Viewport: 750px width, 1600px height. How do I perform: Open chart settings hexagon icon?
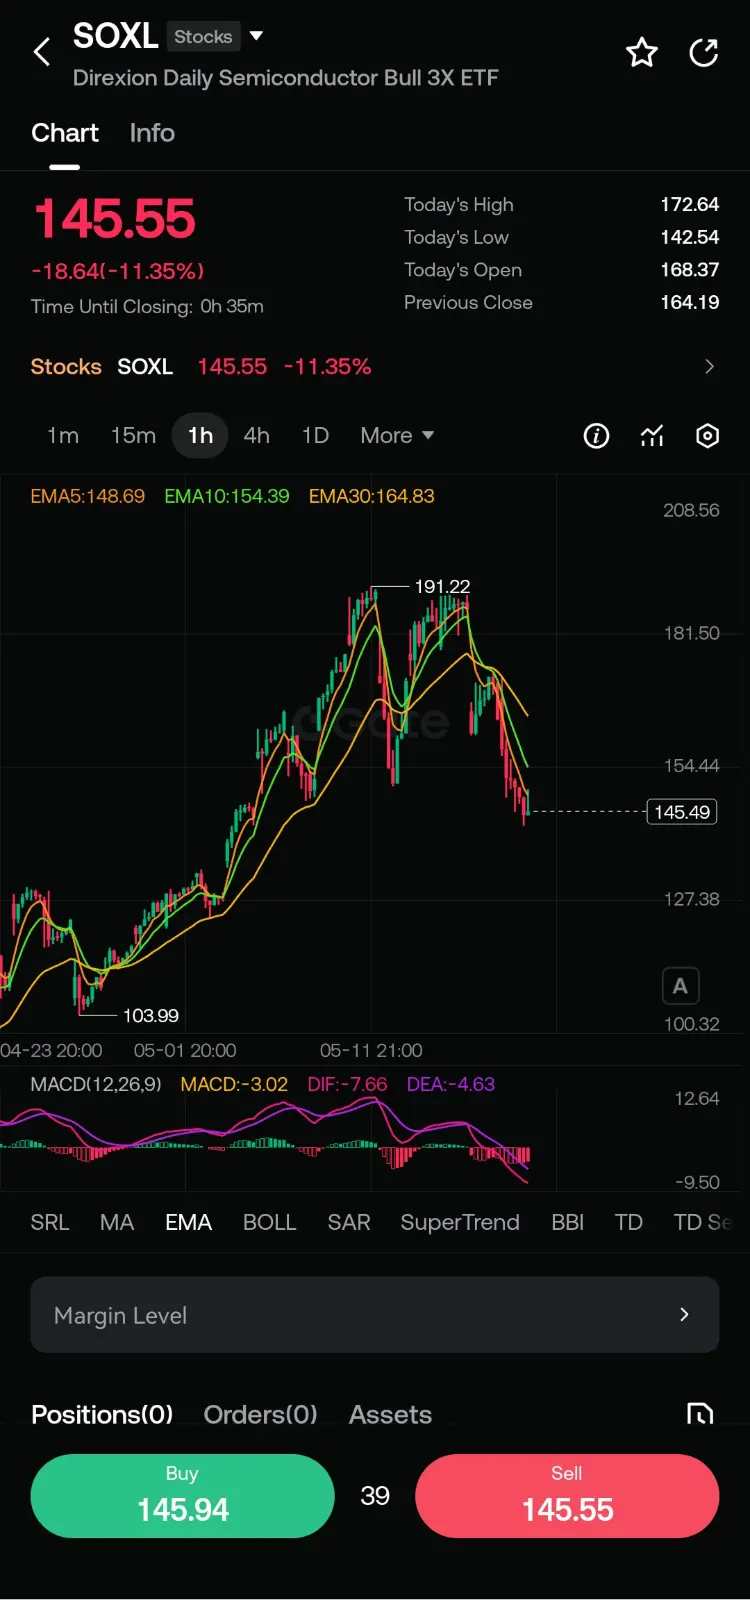(707, 436)
